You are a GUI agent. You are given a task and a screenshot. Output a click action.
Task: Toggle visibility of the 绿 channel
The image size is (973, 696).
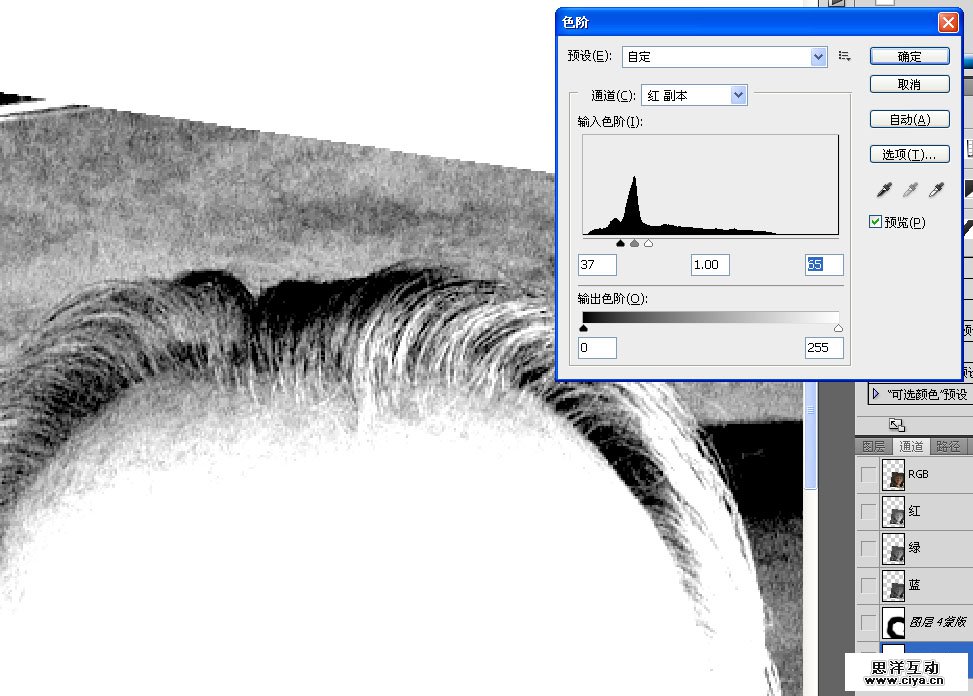point(868,548)
